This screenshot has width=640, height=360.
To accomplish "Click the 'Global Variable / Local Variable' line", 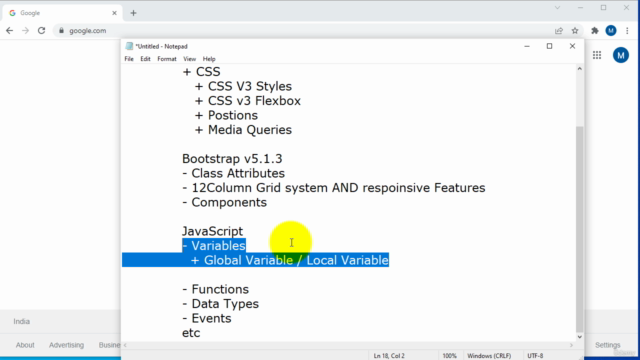I will tap(290, 260).
